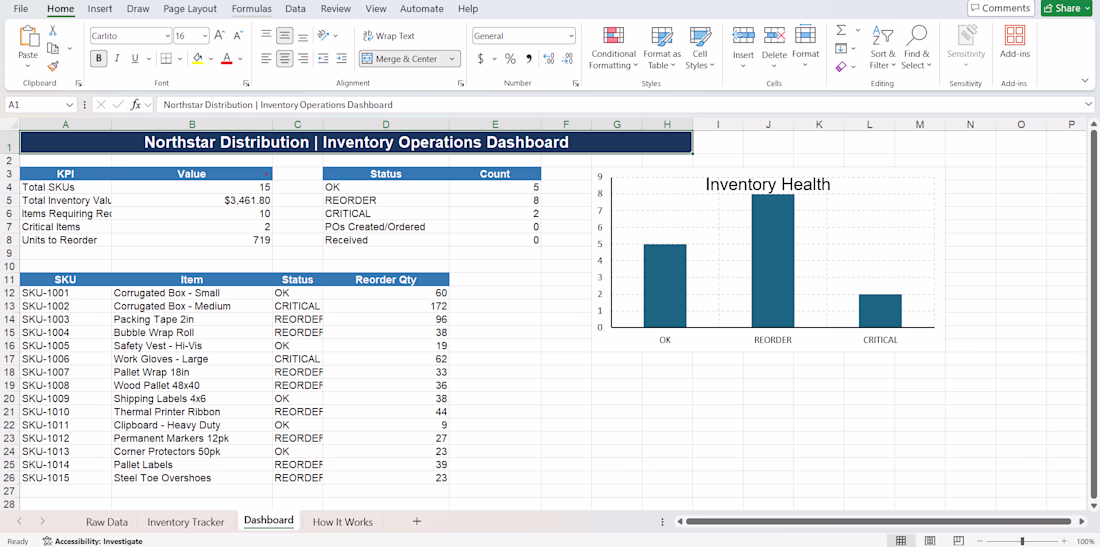The width and height of the screenshot is (1100, 547).
Task: Click the Name Box A1
Action: click(41, 104)
